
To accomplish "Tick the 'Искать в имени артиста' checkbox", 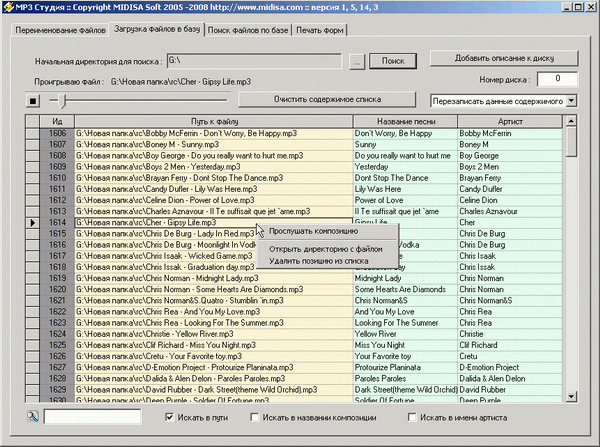I will tap(412, 416).
